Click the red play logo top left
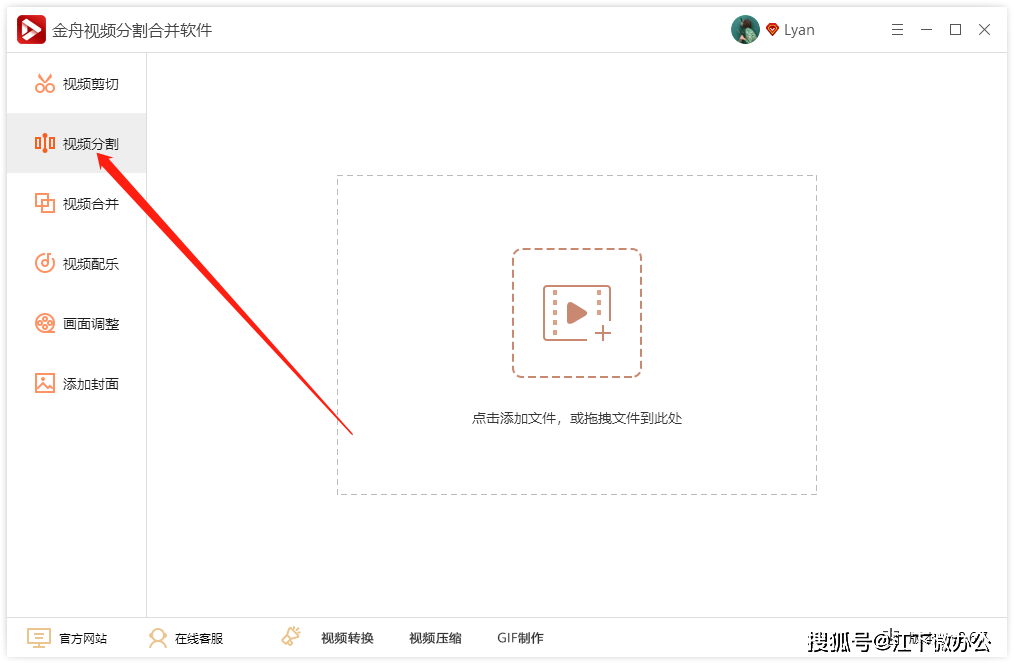1014x664 pixels. click(x=31, y=30)
